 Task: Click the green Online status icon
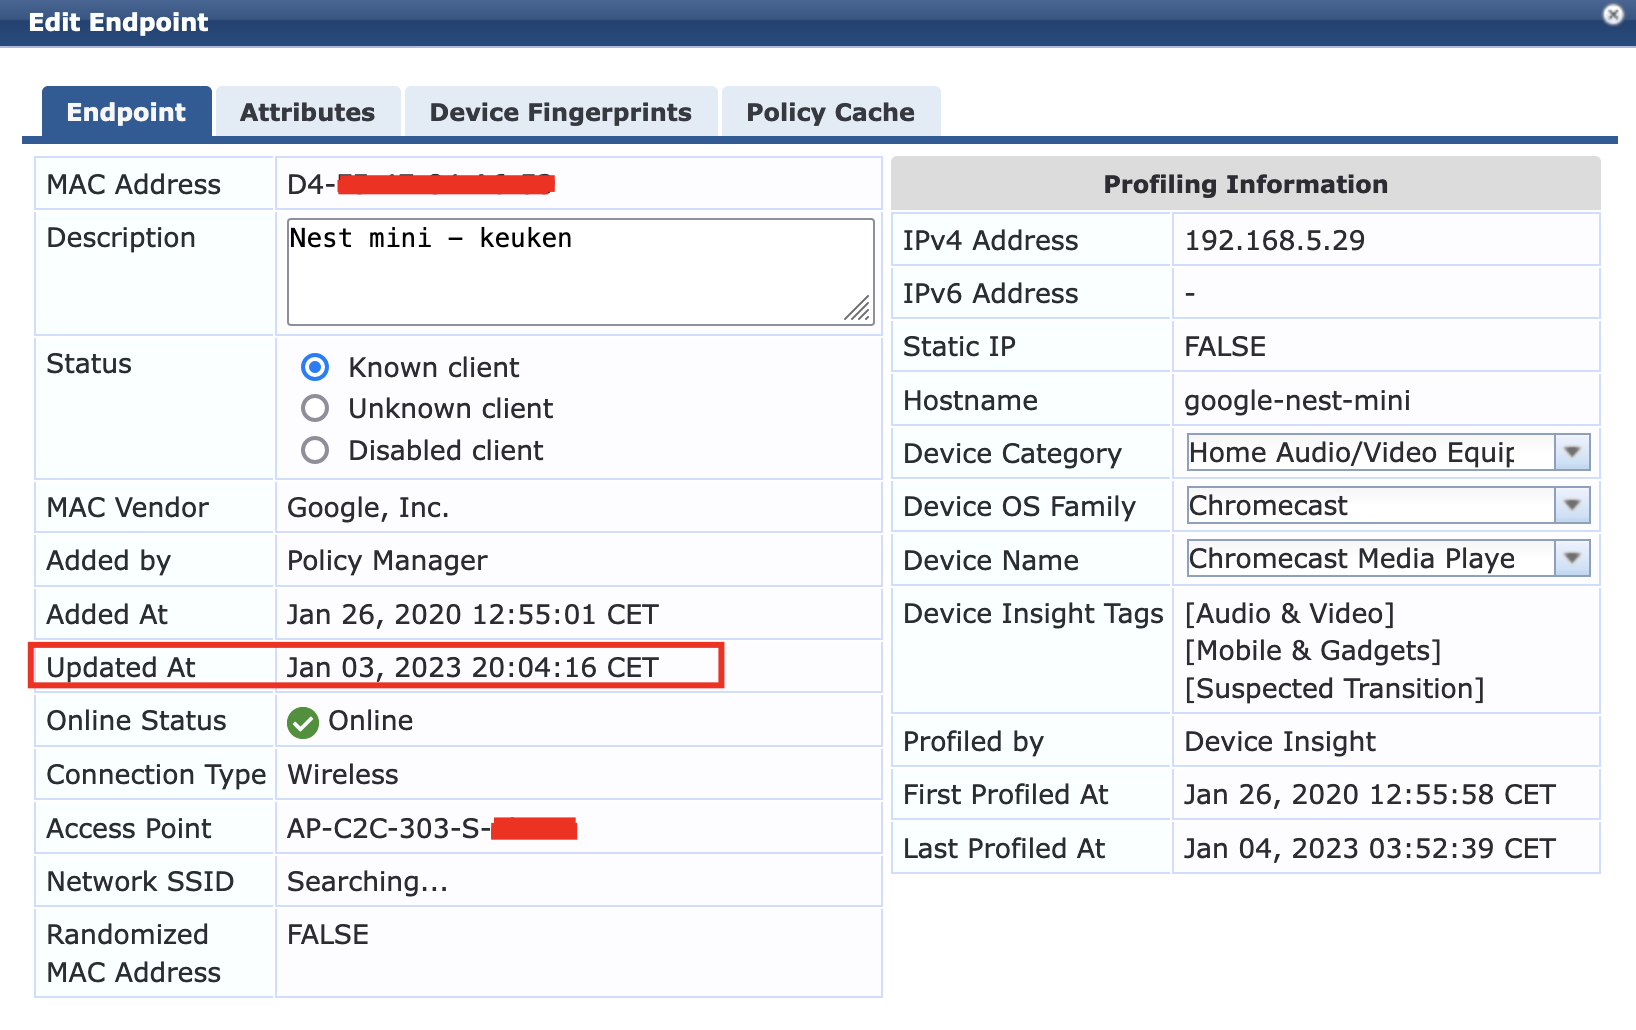[x=303, y=721]
